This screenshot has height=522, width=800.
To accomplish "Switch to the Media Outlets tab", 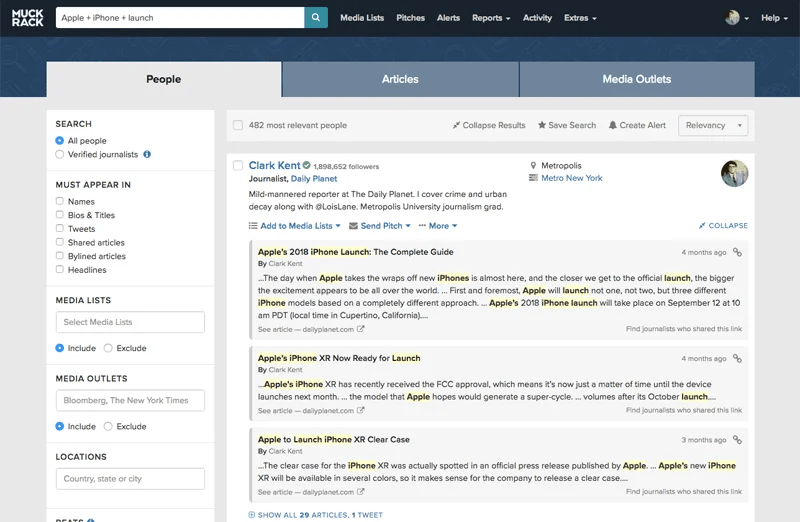I will 637,80.
